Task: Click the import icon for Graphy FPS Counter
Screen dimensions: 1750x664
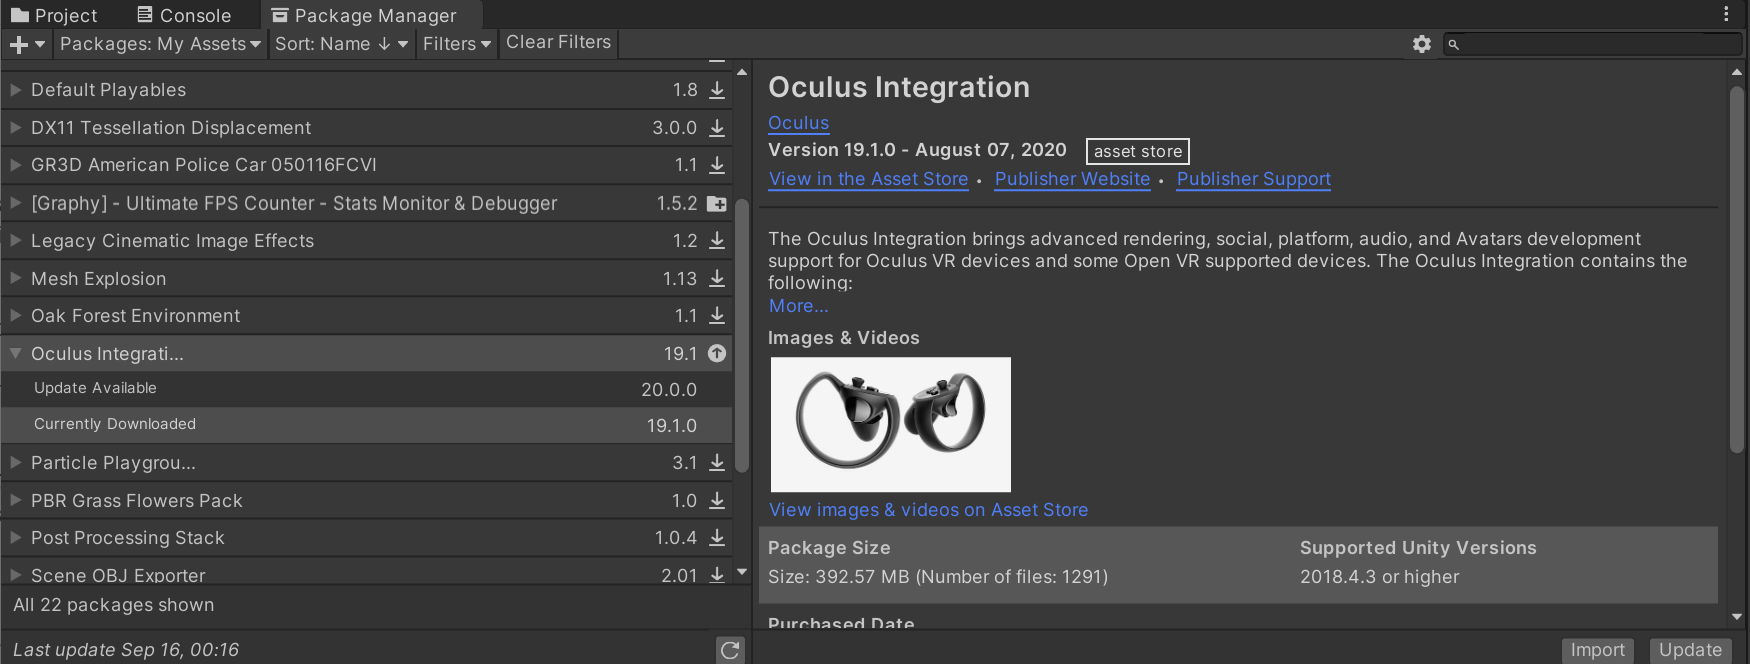Action: (x=717, y=204)
